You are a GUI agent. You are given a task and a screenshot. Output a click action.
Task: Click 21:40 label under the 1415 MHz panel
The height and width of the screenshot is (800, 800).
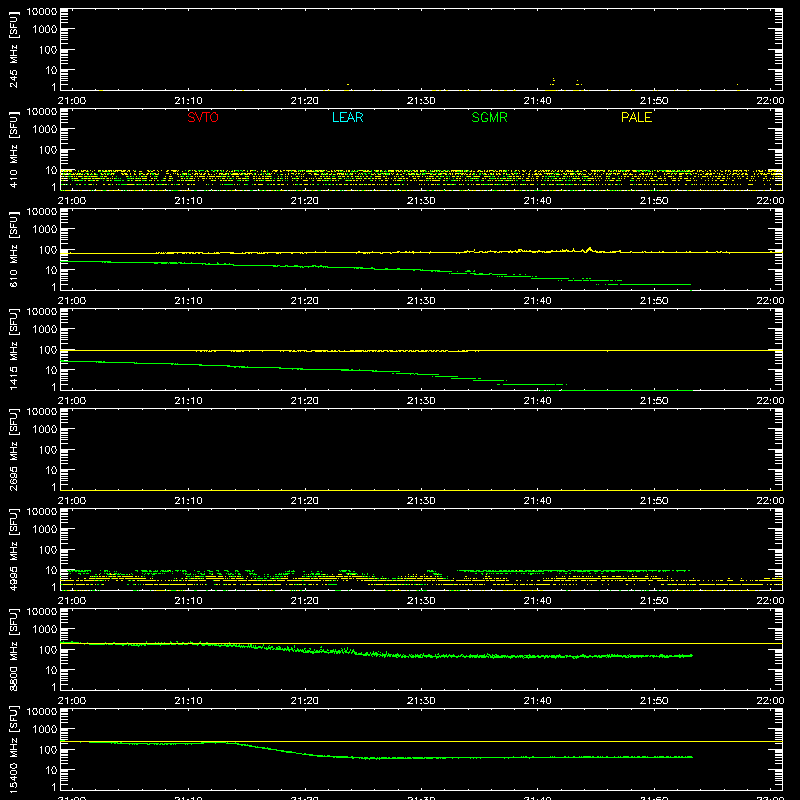(537, 401)
